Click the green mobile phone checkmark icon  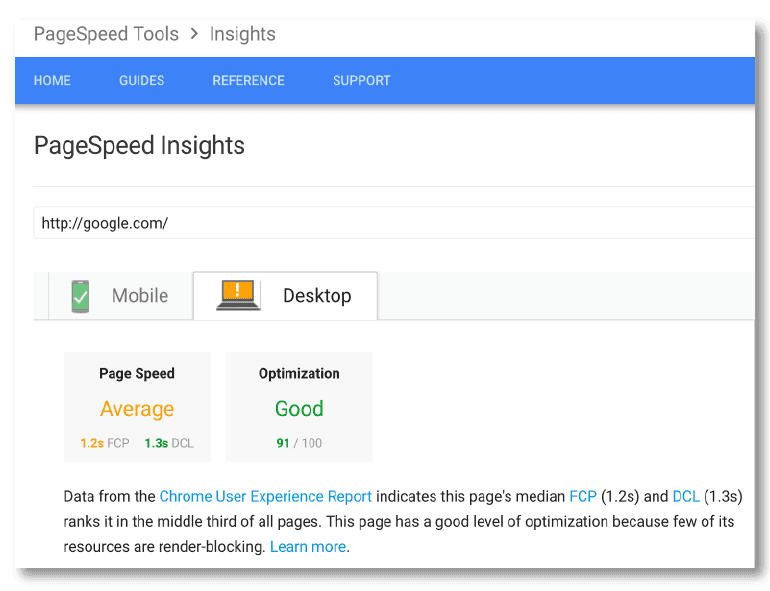tap(80, 296)
